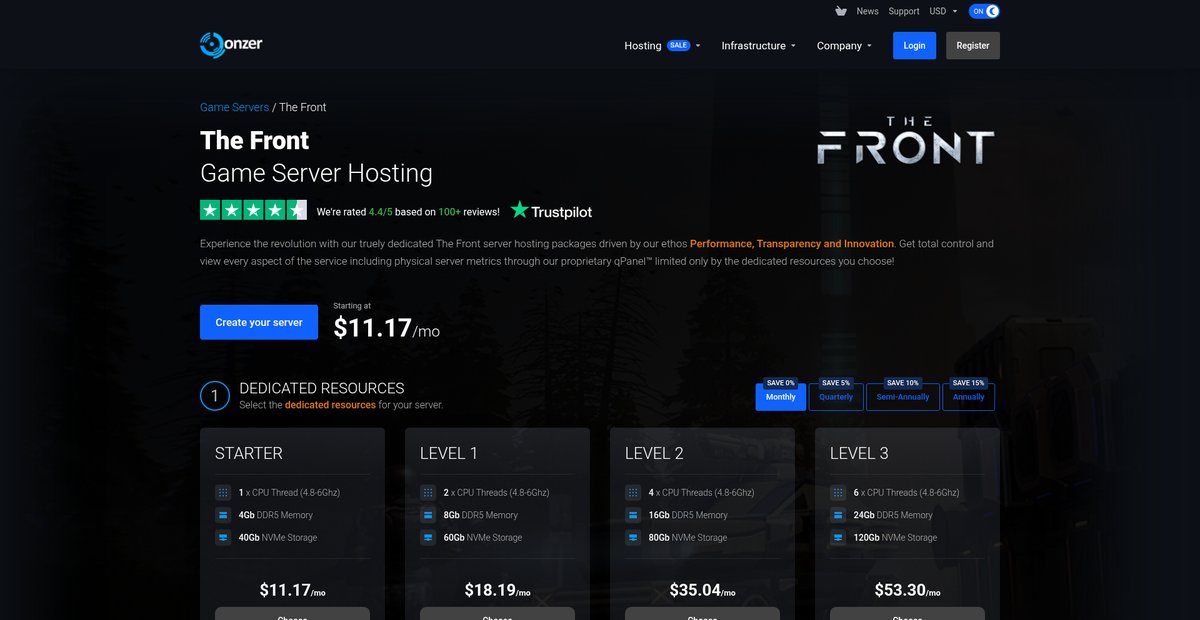Click Starter 4Gb memory icon
The height and width of the screenshot is (620, 1200).
coord(223,515)
